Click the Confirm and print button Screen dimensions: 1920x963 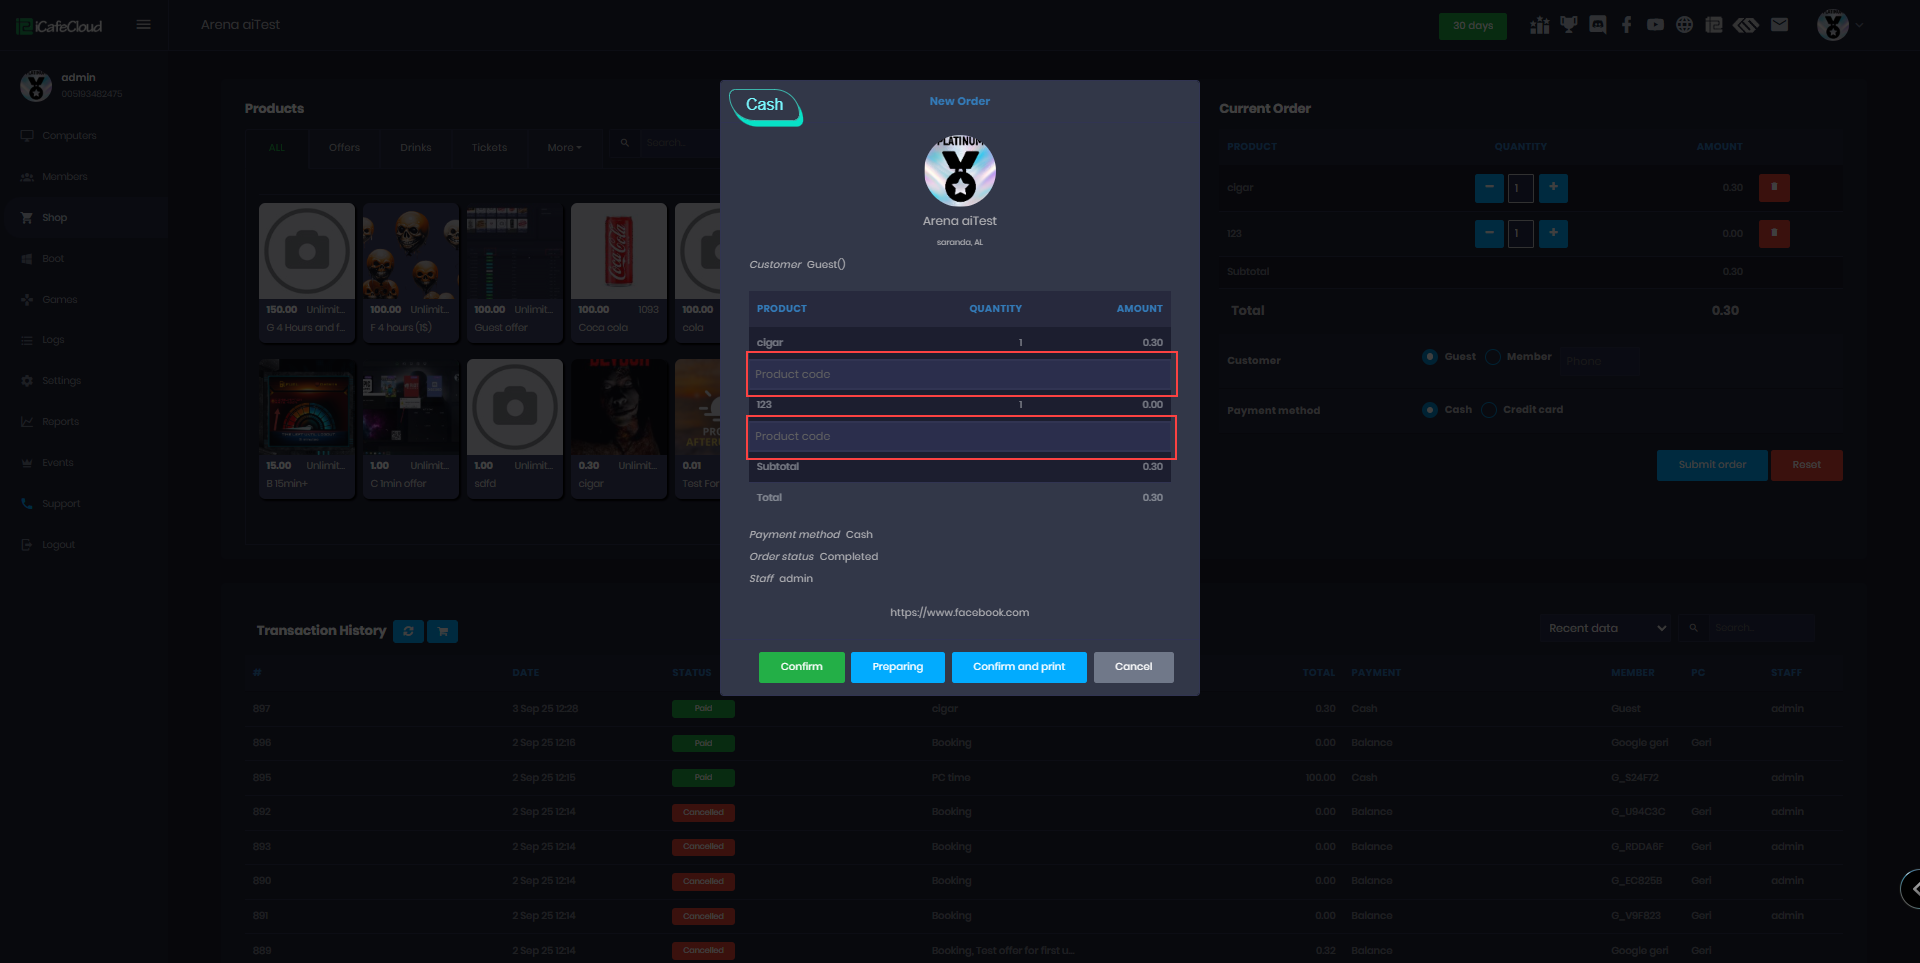click(x=1018, y=667)
